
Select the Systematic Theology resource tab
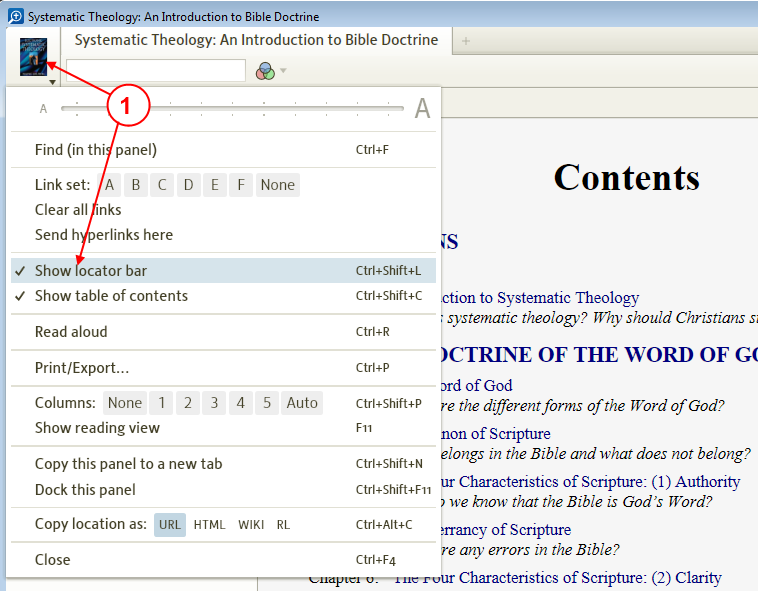point(256,40)
